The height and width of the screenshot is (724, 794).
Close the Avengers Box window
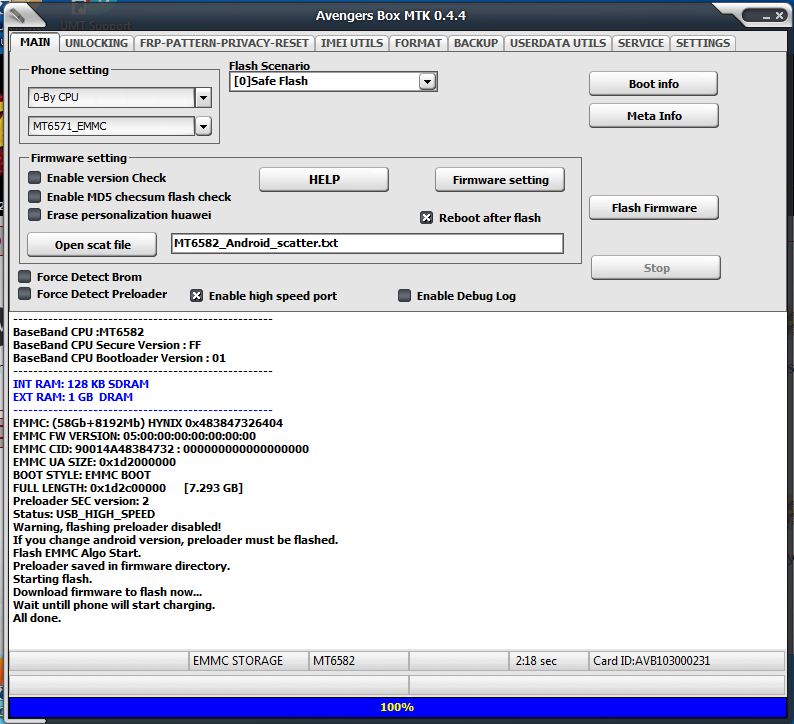[779, 16]
